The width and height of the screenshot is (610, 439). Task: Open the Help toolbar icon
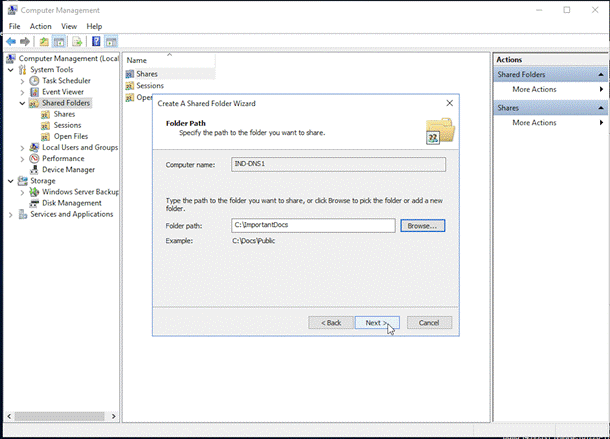96,42
